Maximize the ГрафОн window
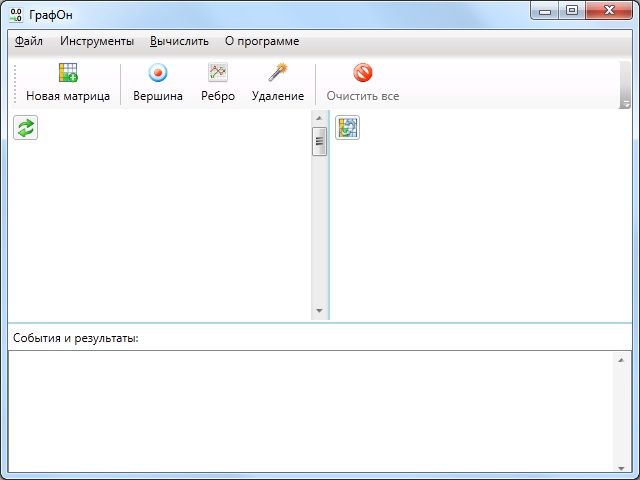The image size is (640, 480). 572,11
